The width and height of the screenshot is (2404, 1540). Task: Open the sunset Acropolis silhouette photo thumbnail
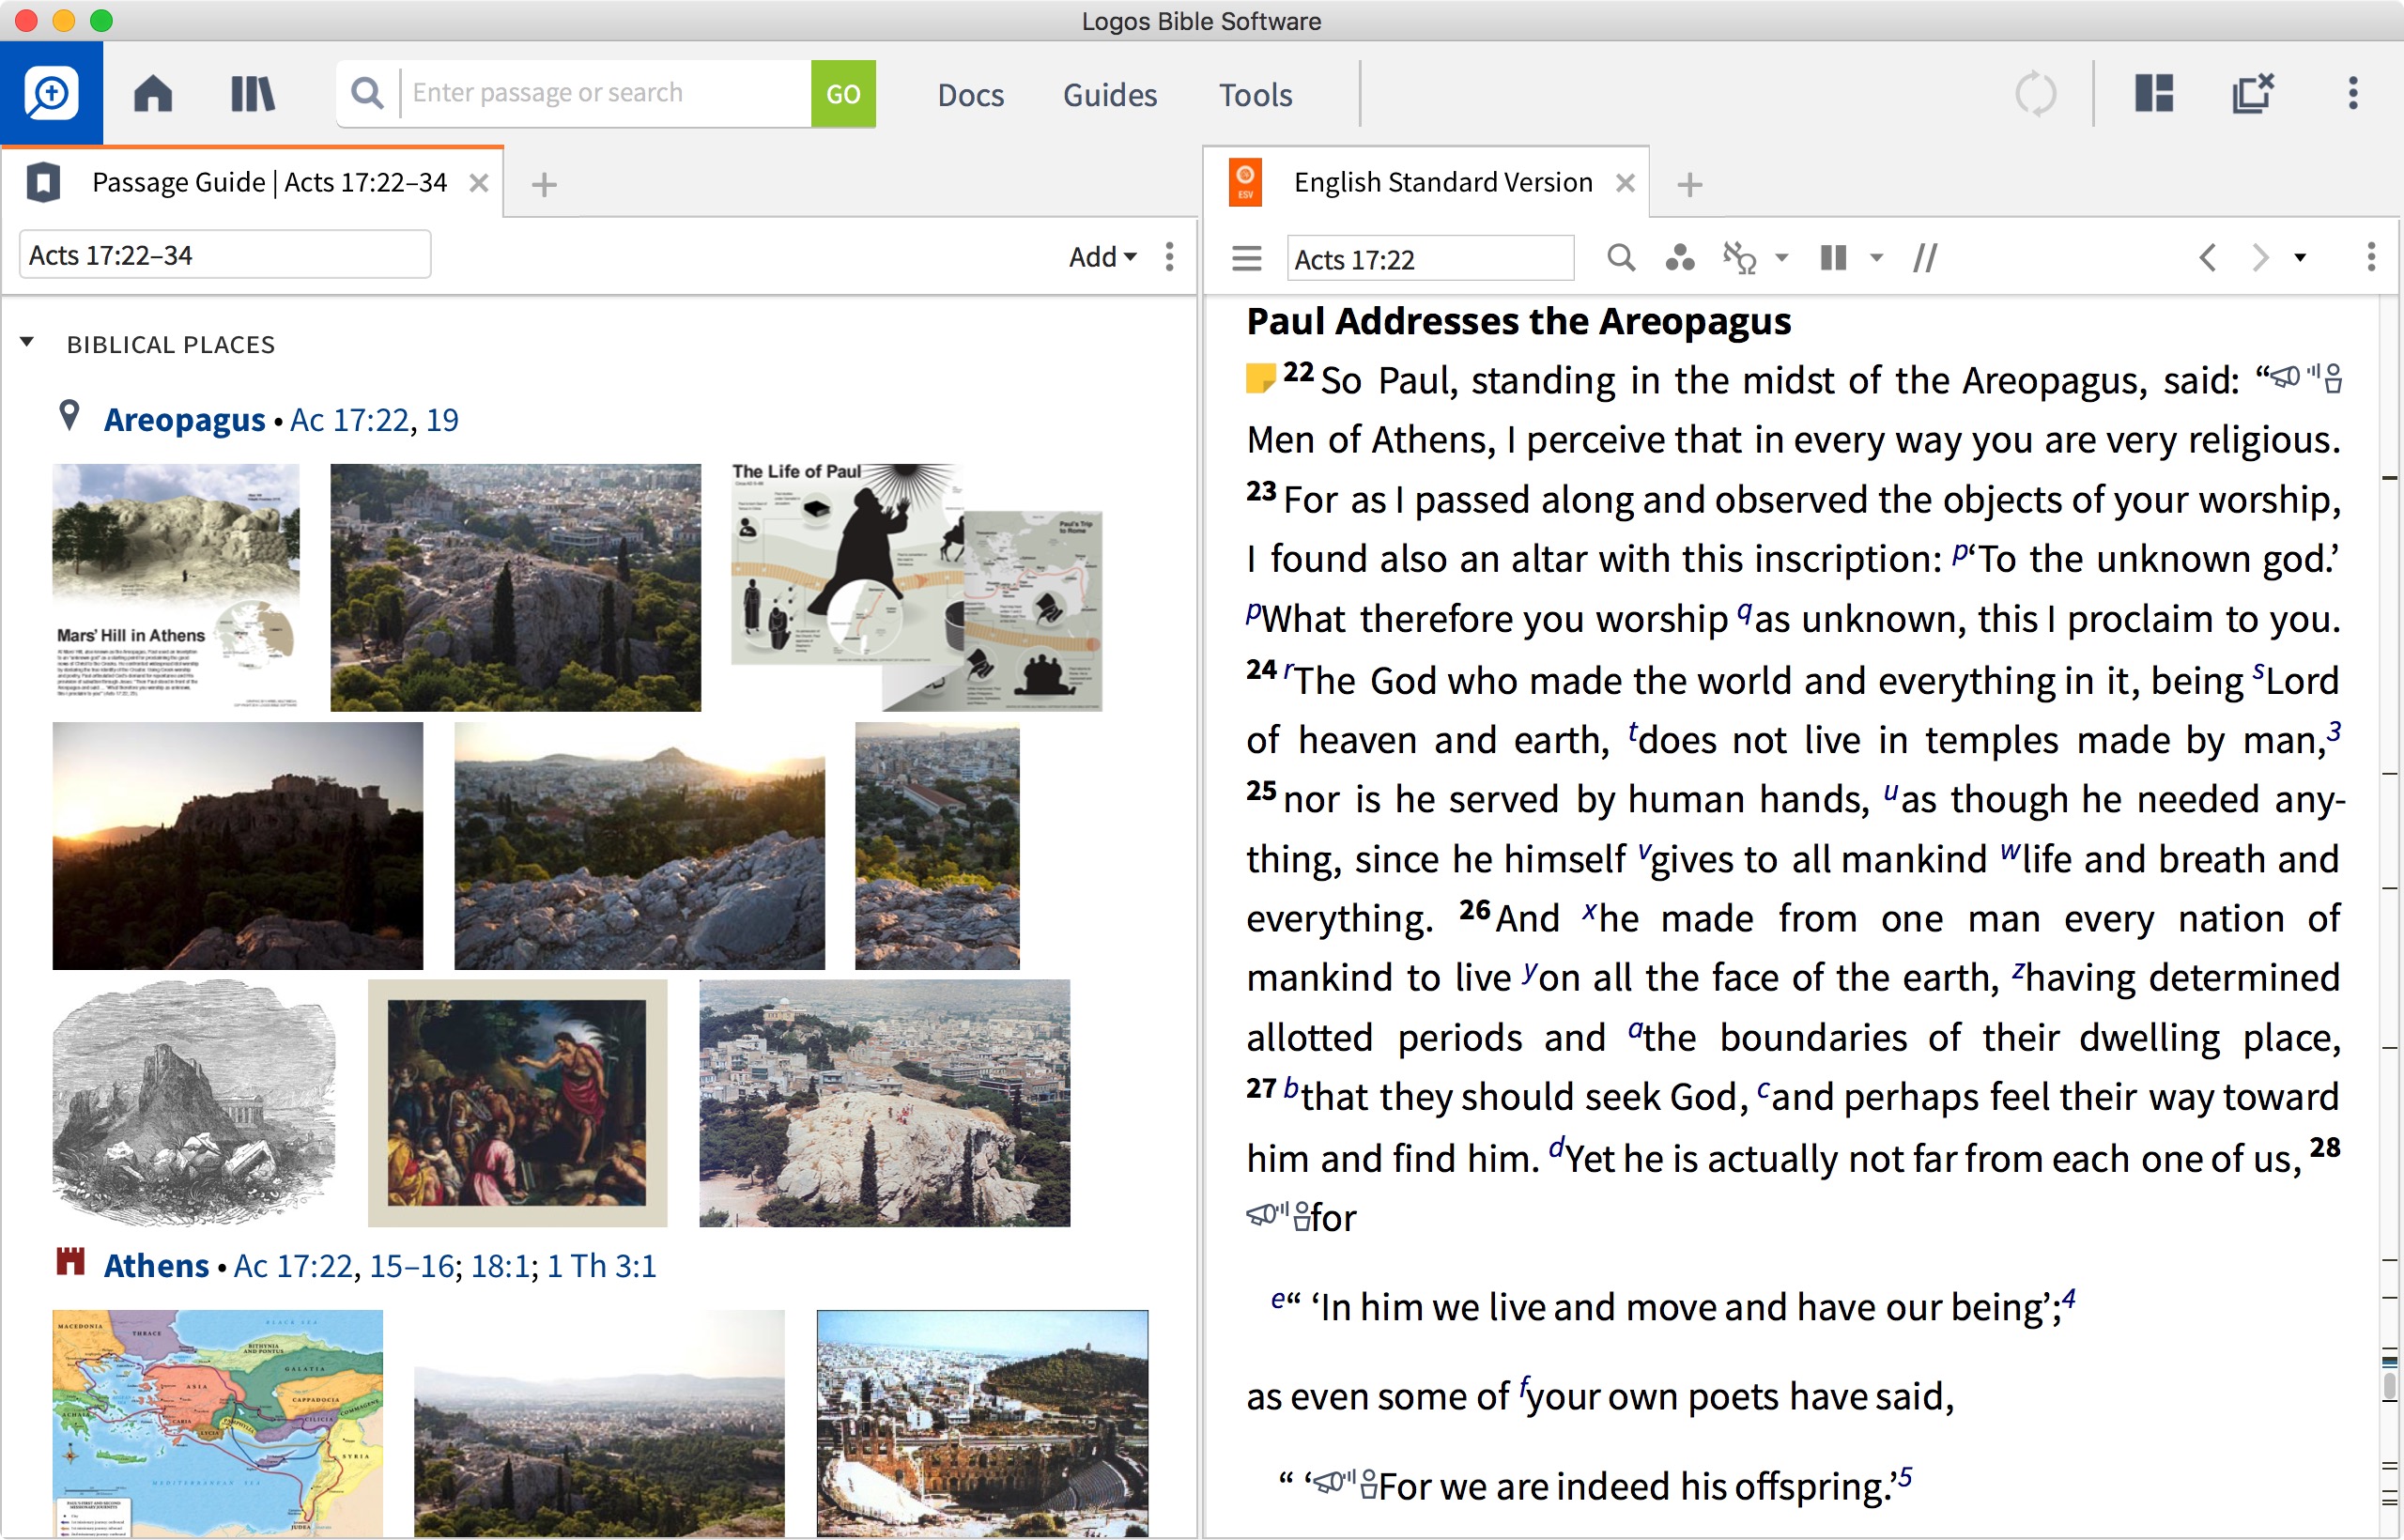click(238, 845)
